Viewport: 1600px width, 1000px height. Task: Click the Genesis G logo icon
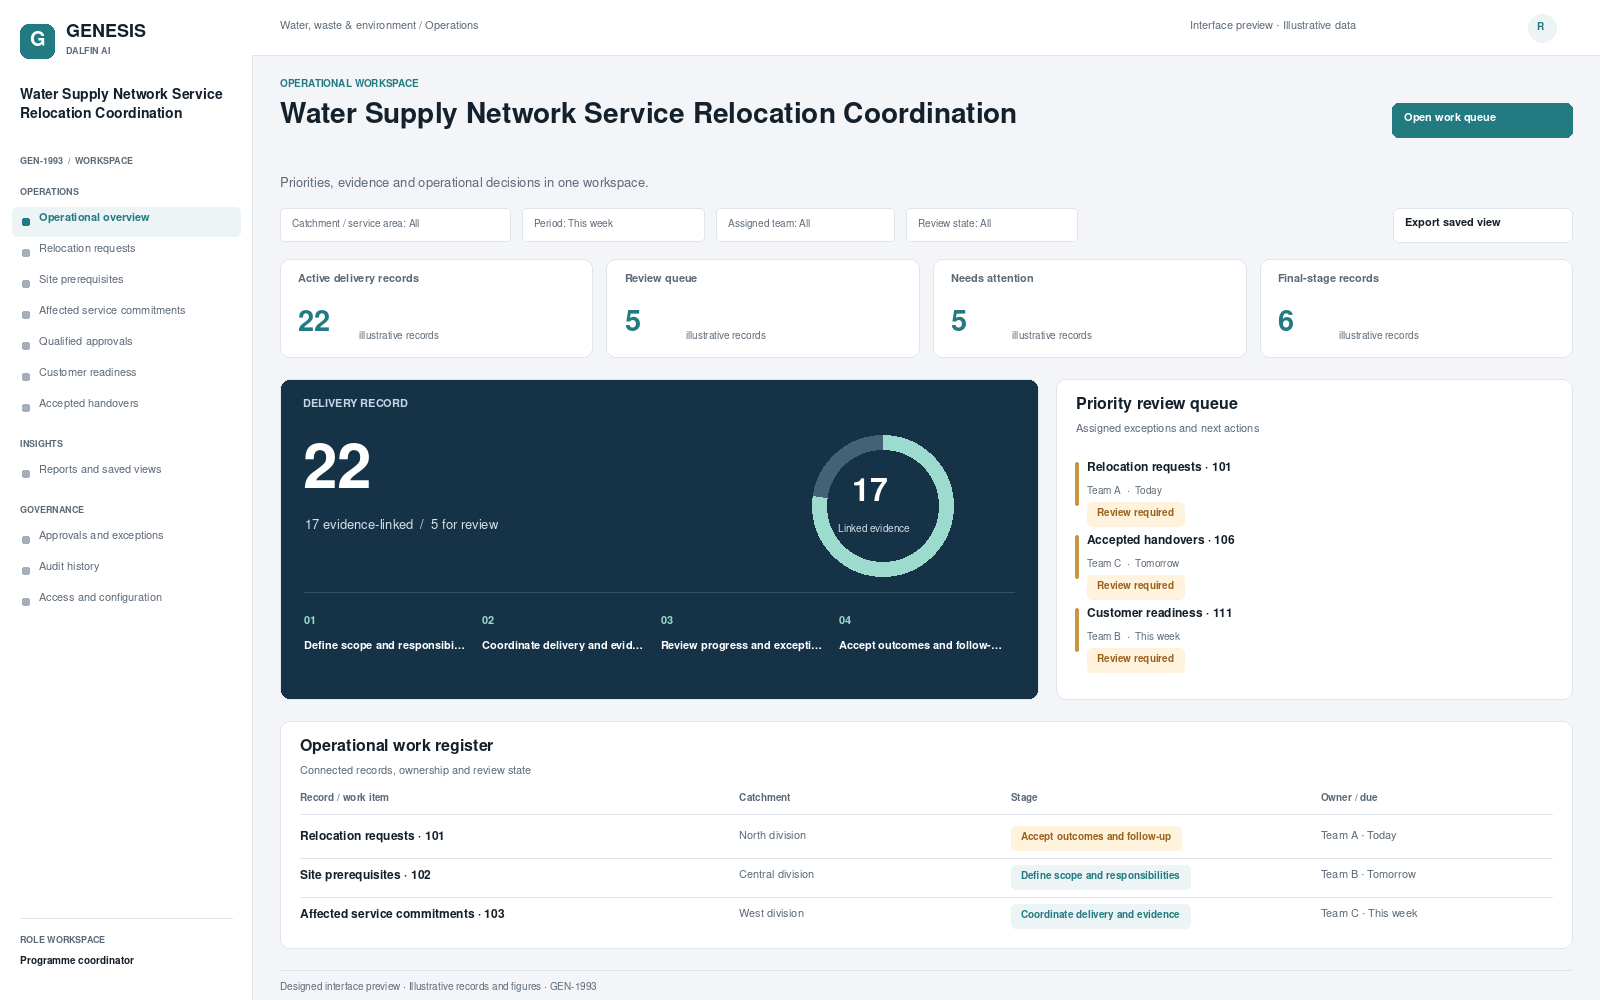click(37, 41)
